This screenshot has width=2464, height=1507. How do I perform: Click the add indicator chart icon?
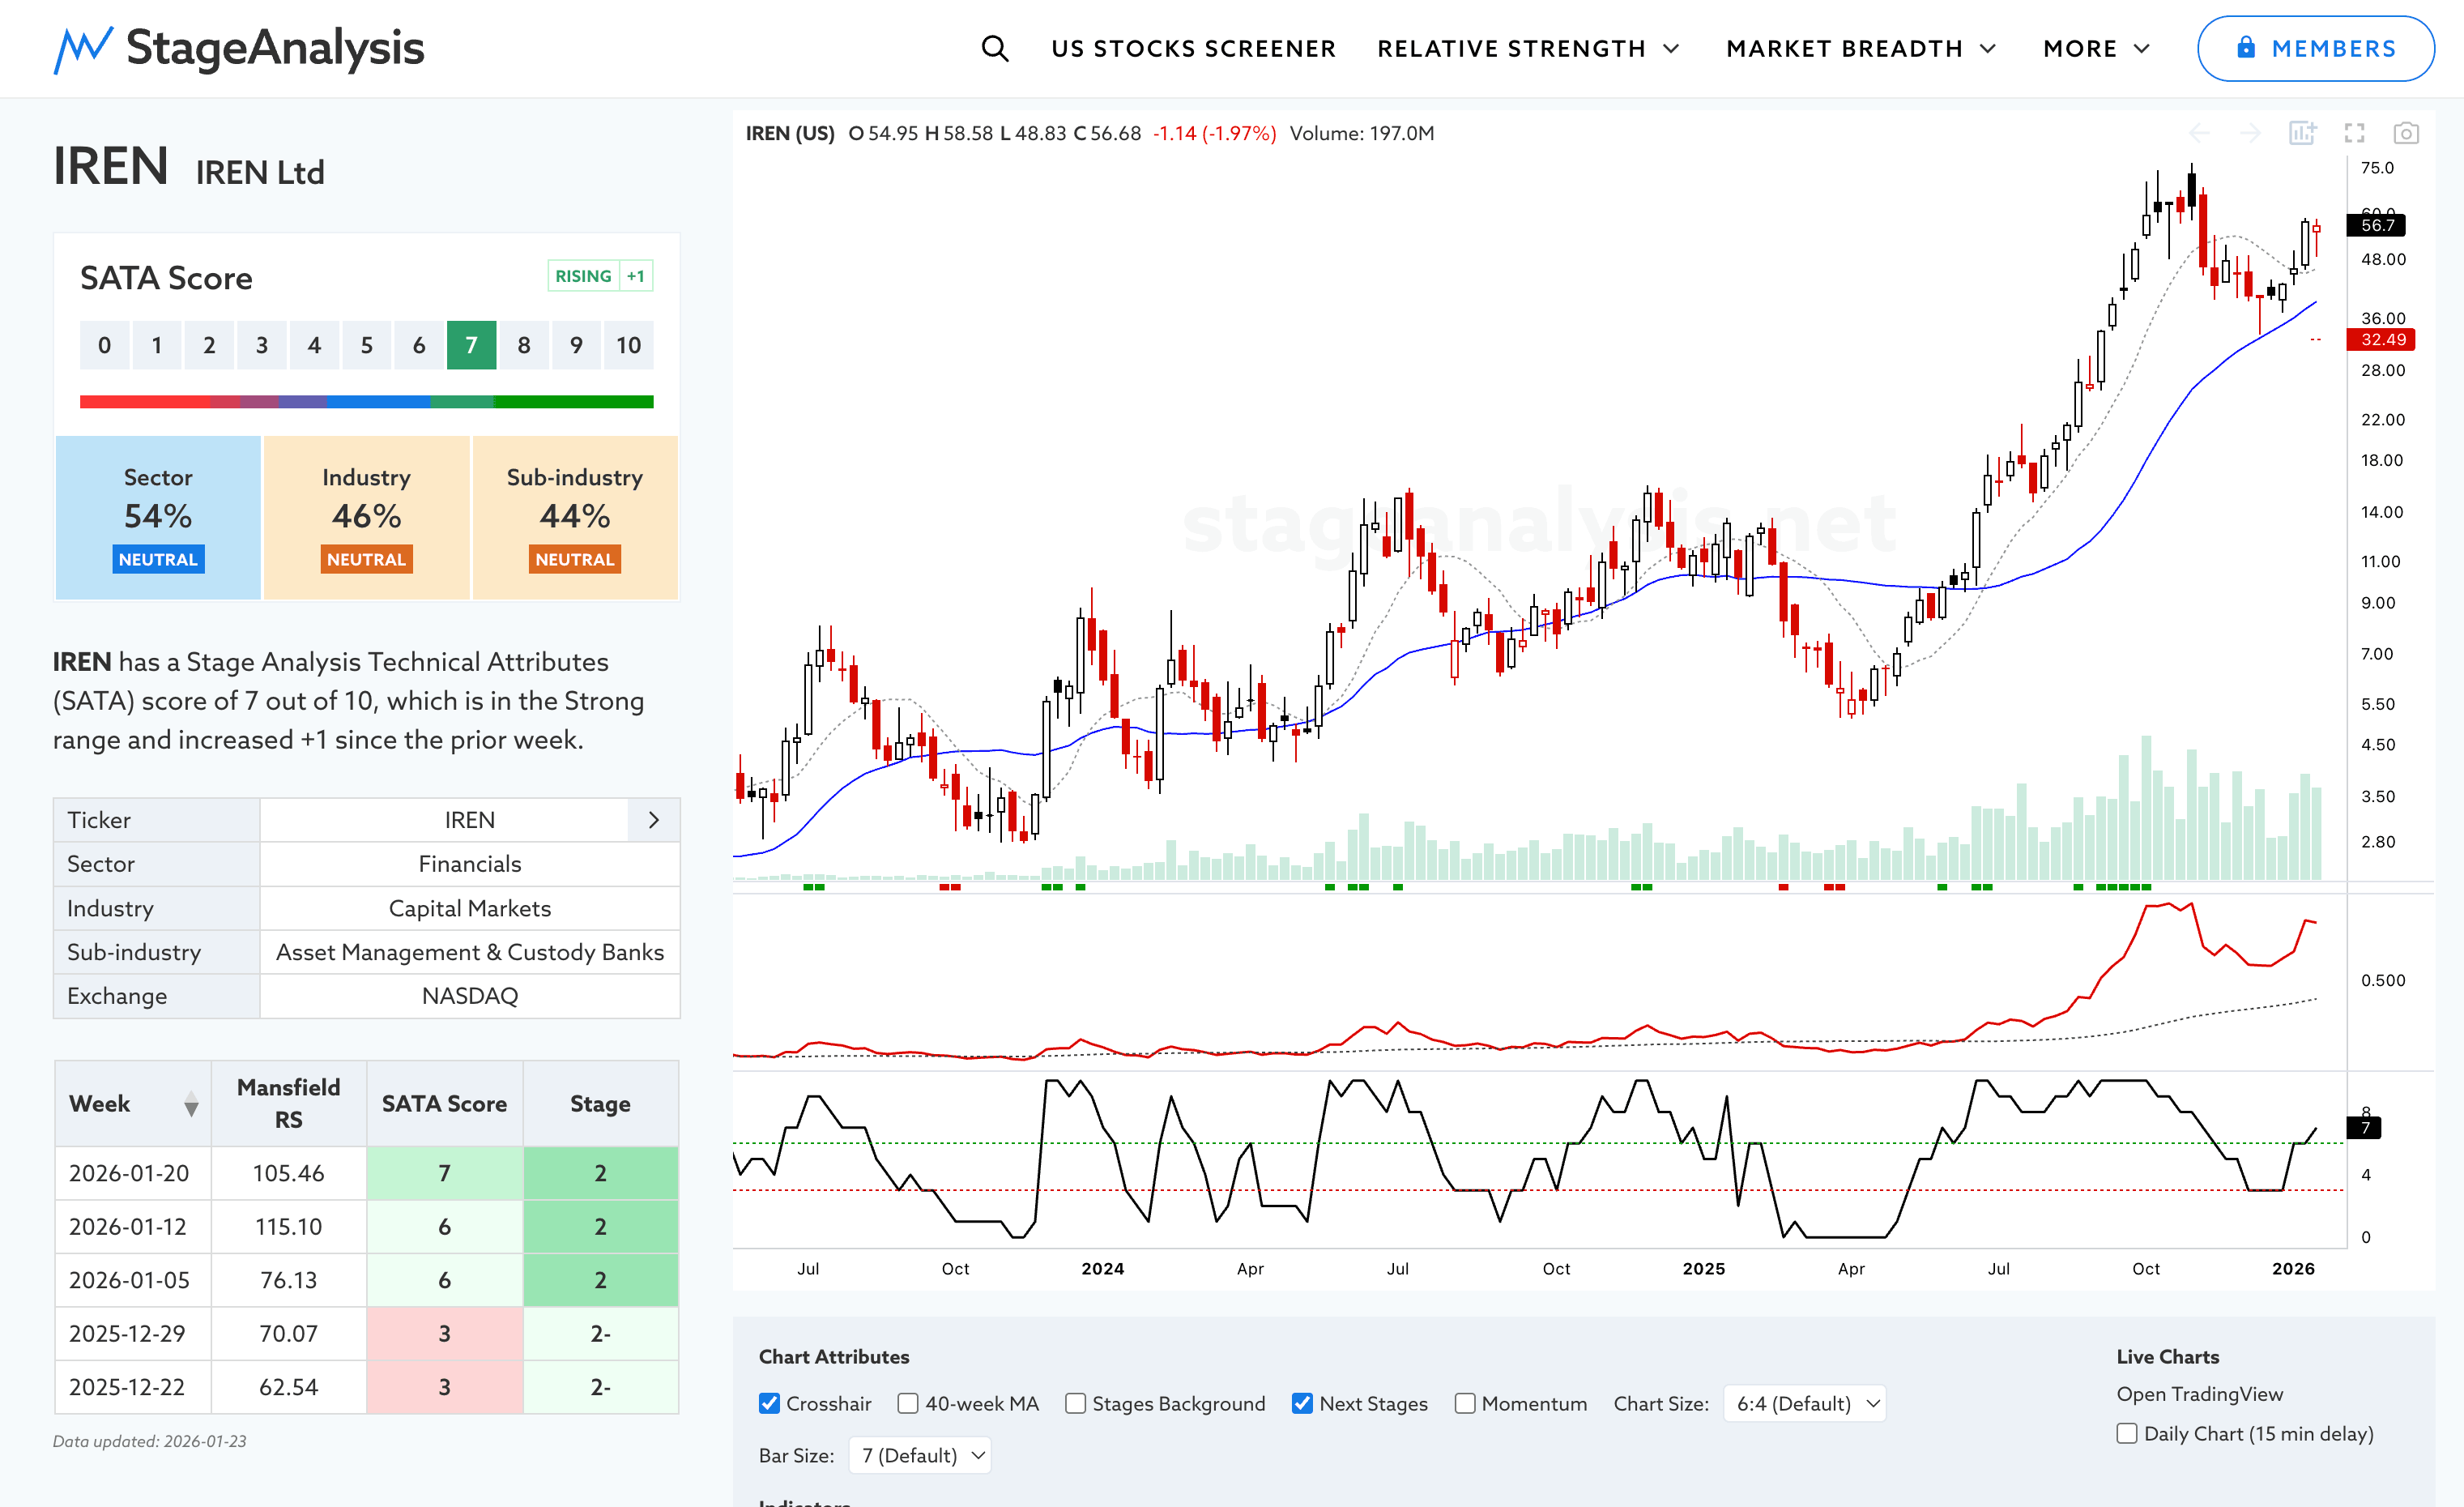pyautogui.click(x=2302, y=133)
